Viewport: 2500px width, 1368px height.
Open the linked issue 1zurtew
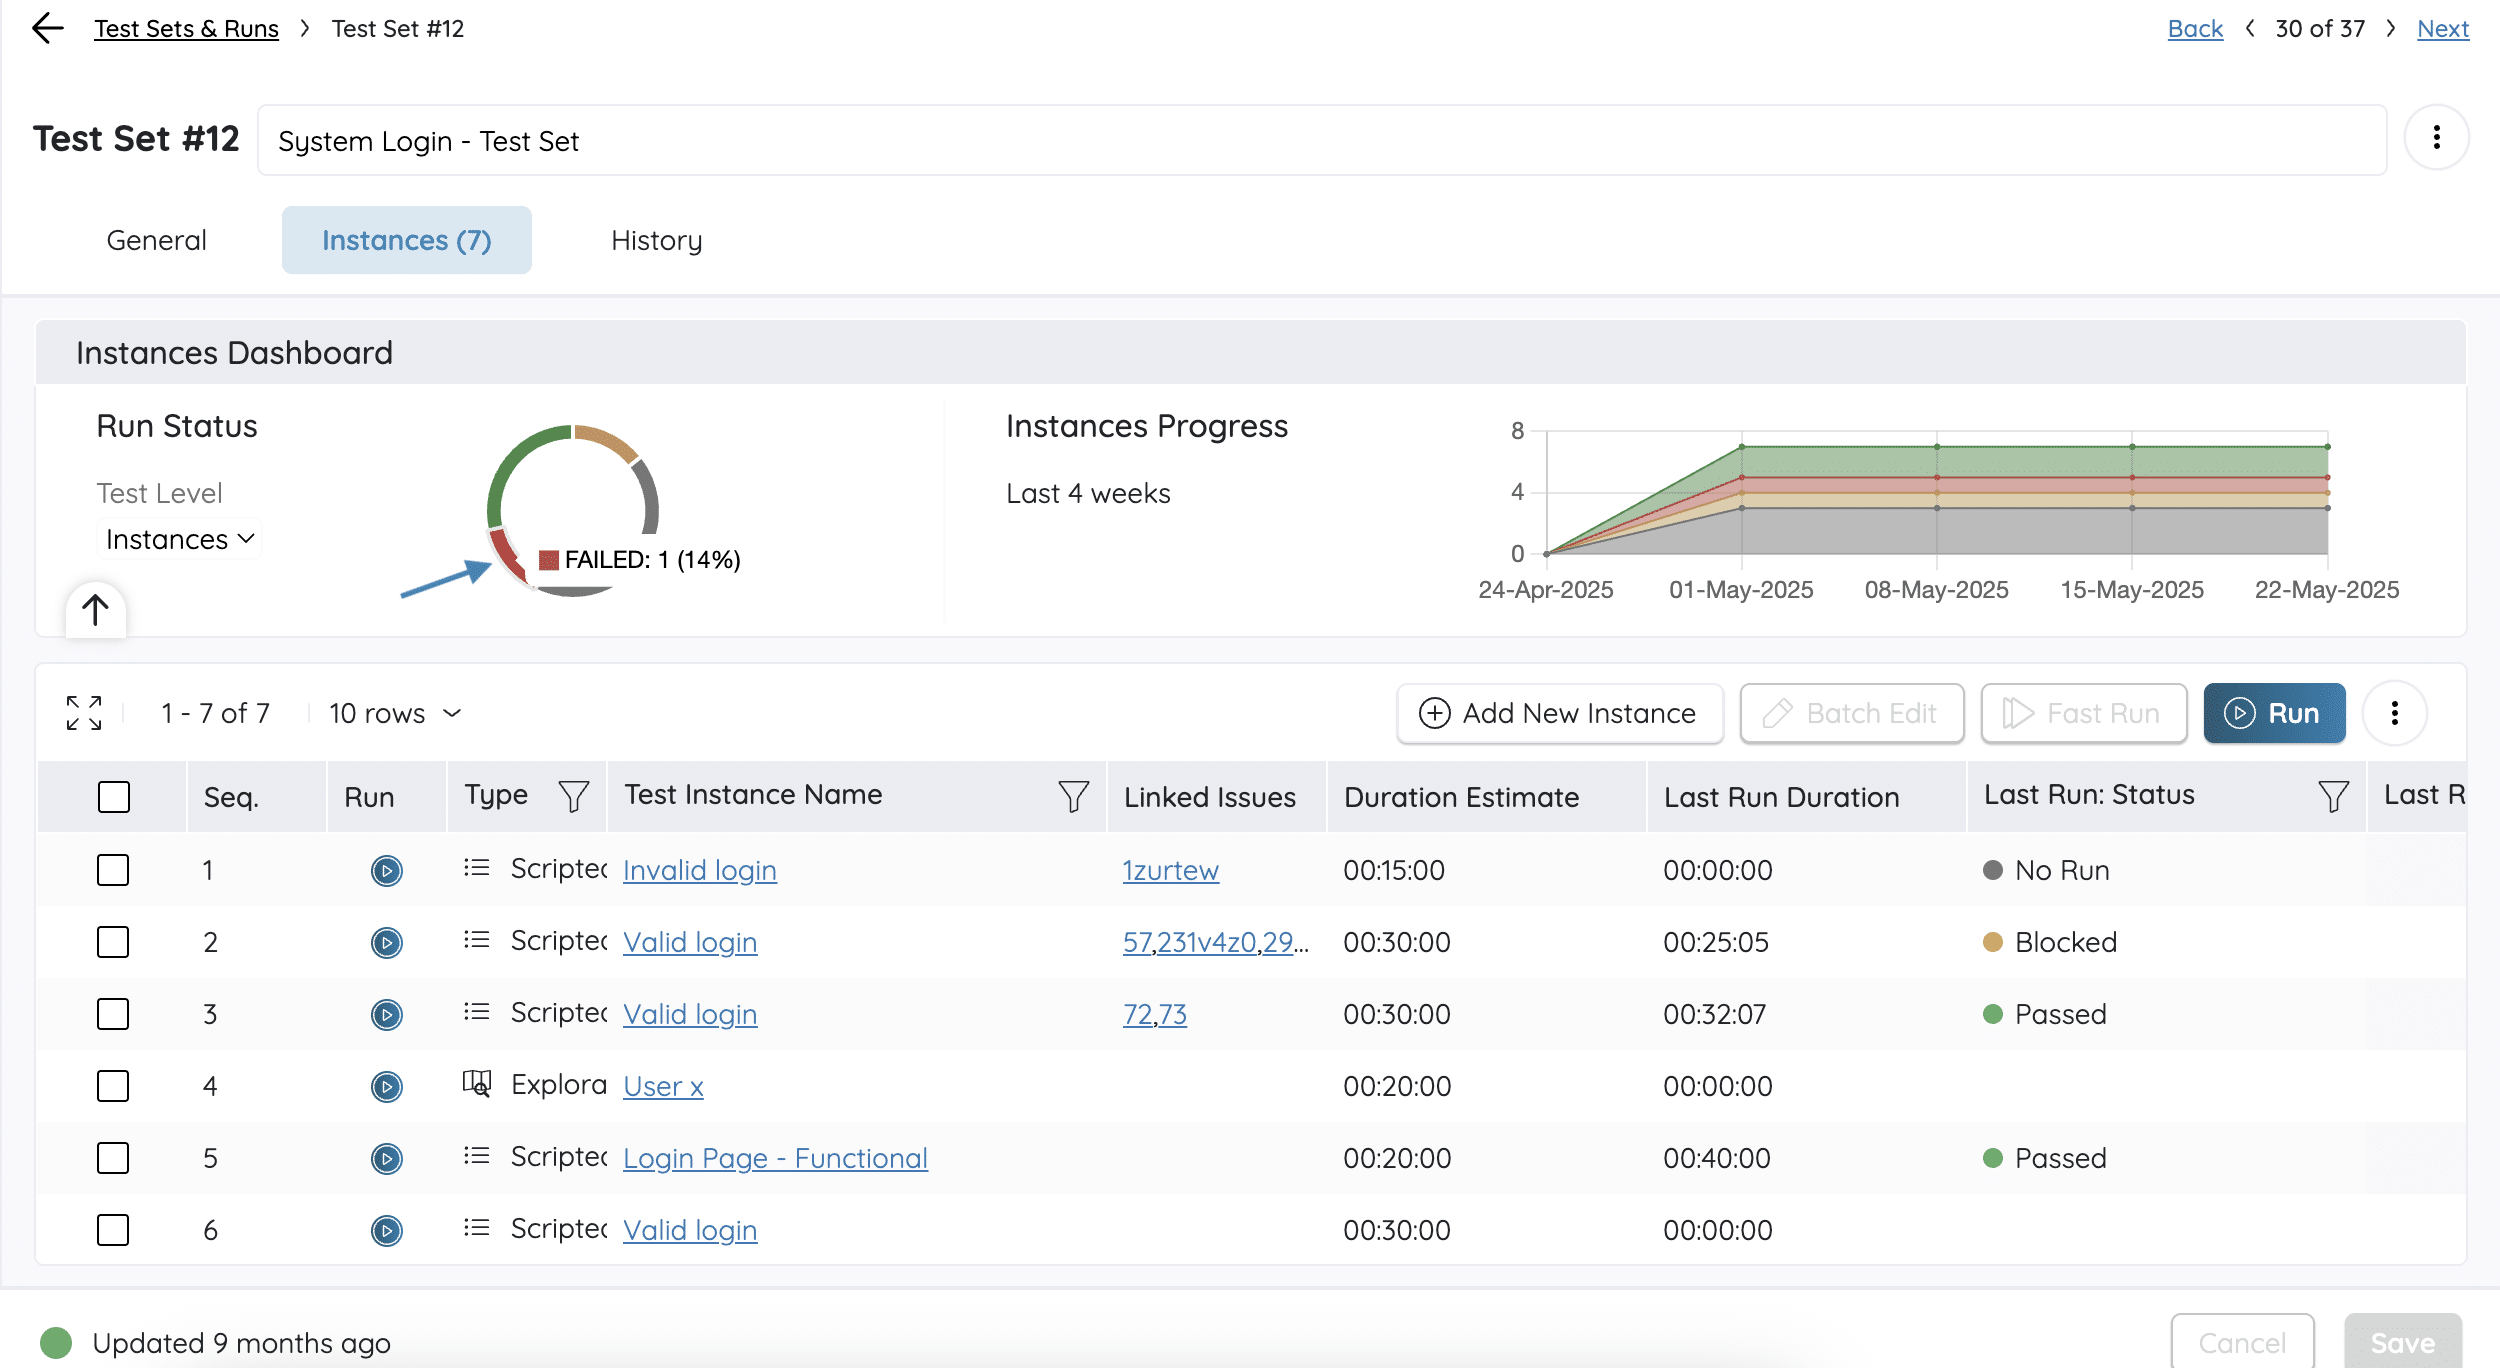click(x=1170, y=870)
